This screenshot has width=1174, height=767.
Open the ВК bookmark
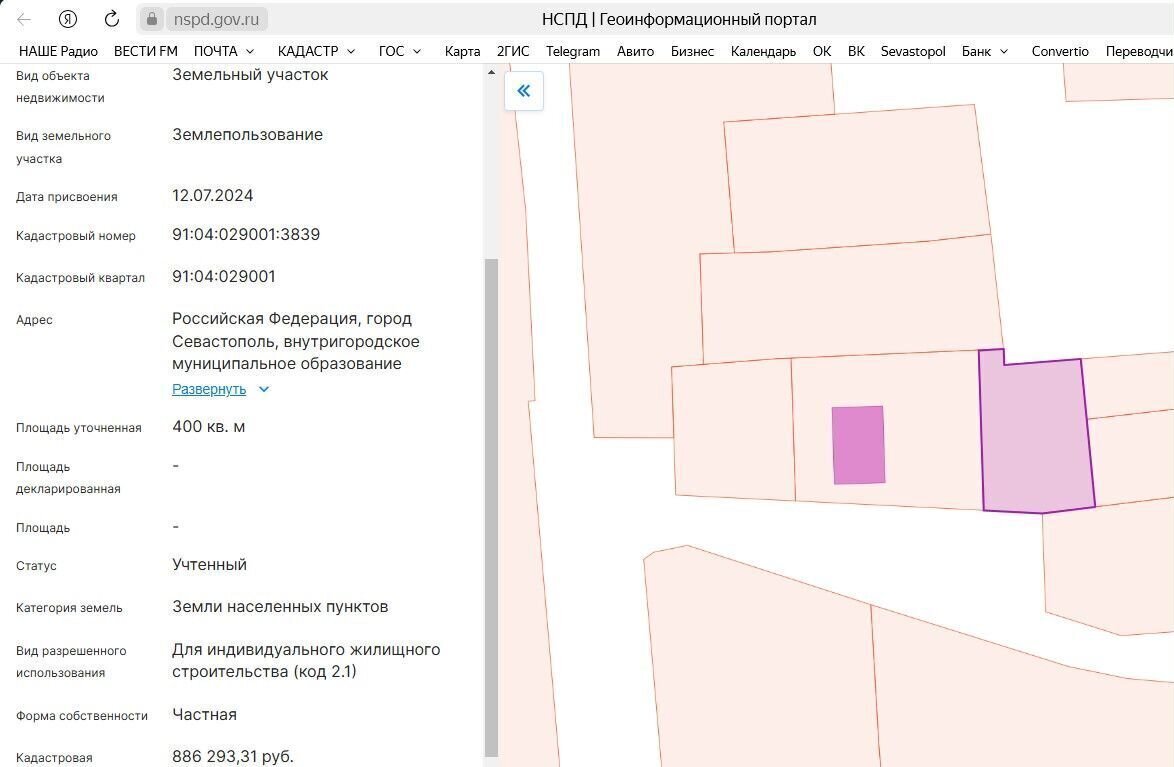click(856, 51)
